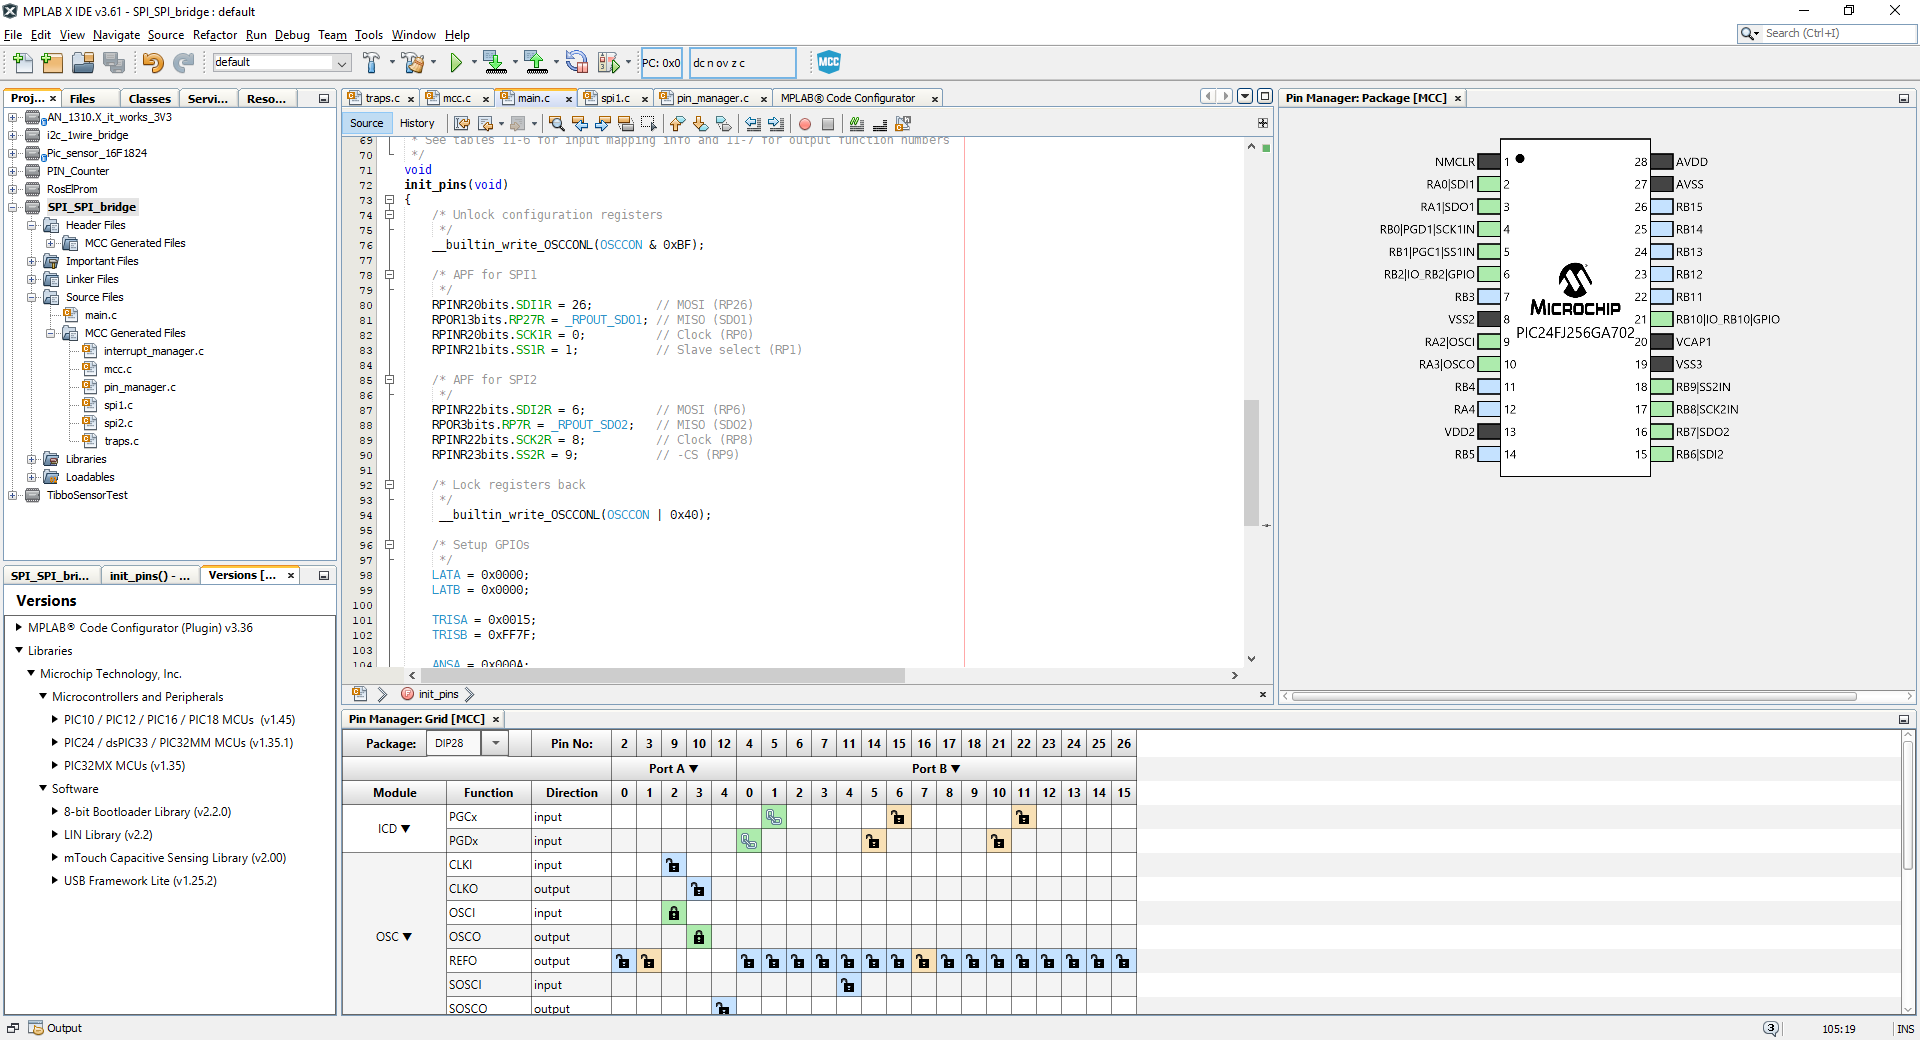Click the Next Bookmark icon
This screenshot has width=1920, height=1040.
coord(700,123)
